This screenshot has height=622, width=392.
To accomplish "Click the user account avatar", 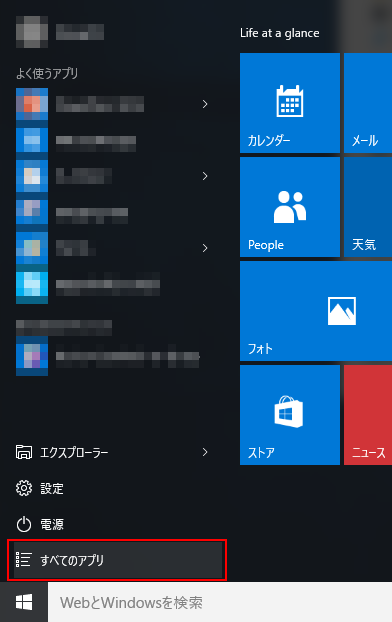I will tap(32, 32).
